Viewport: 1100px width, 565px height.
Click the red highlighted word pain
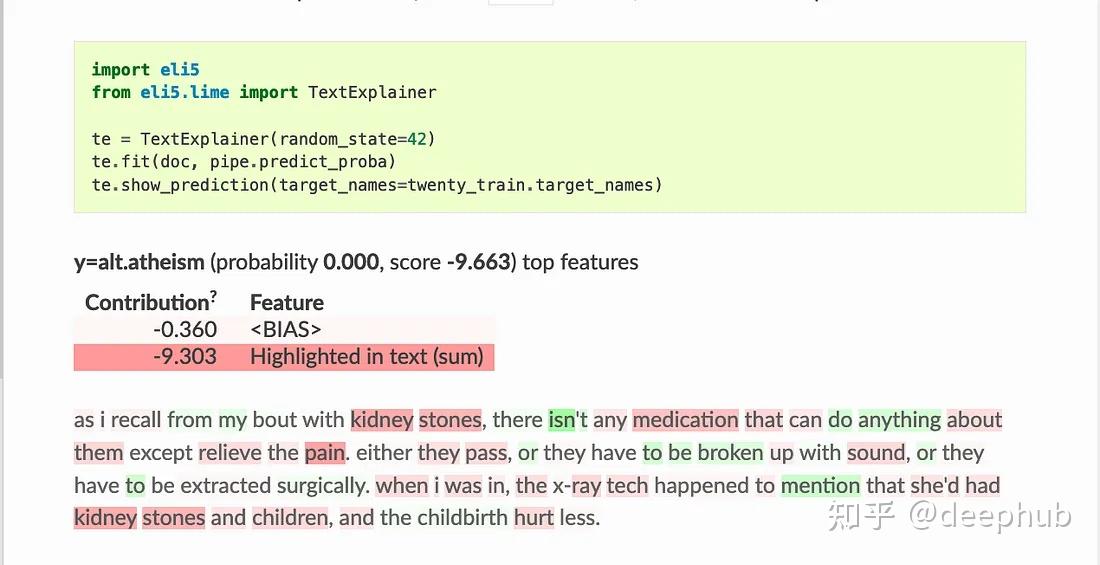click(x=324, y=453)
